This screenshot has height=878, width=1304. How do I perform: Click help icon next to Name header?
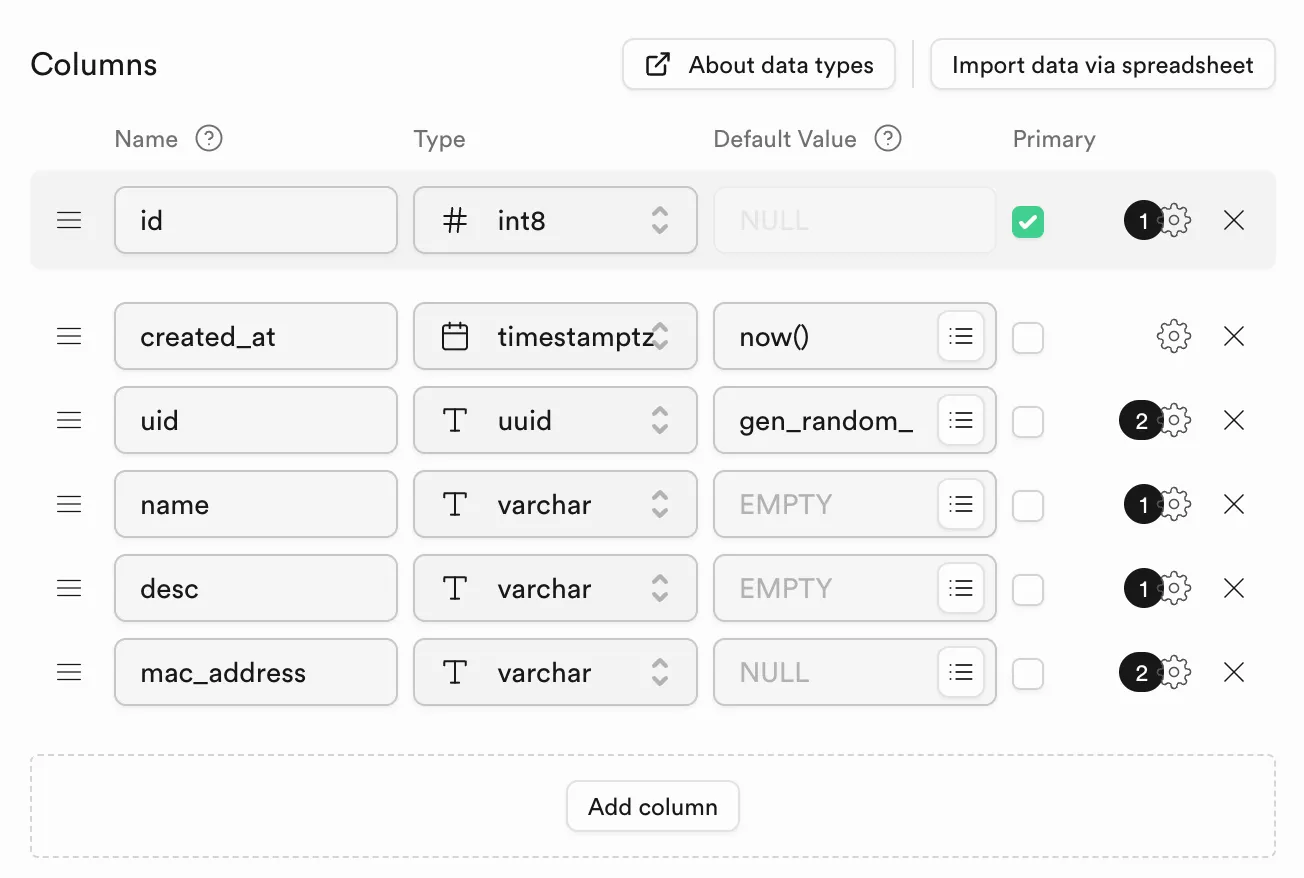click(208, 139)
